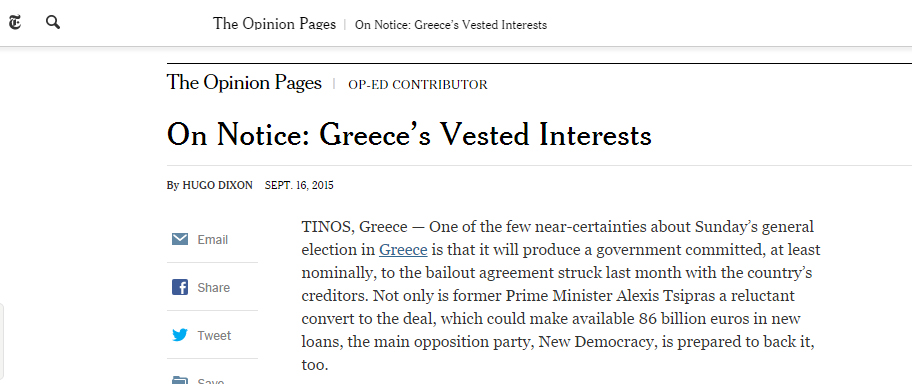Follow the Greece hyperlink in the article
Viewport: 912px width, 384px height.
coord(403,250)
